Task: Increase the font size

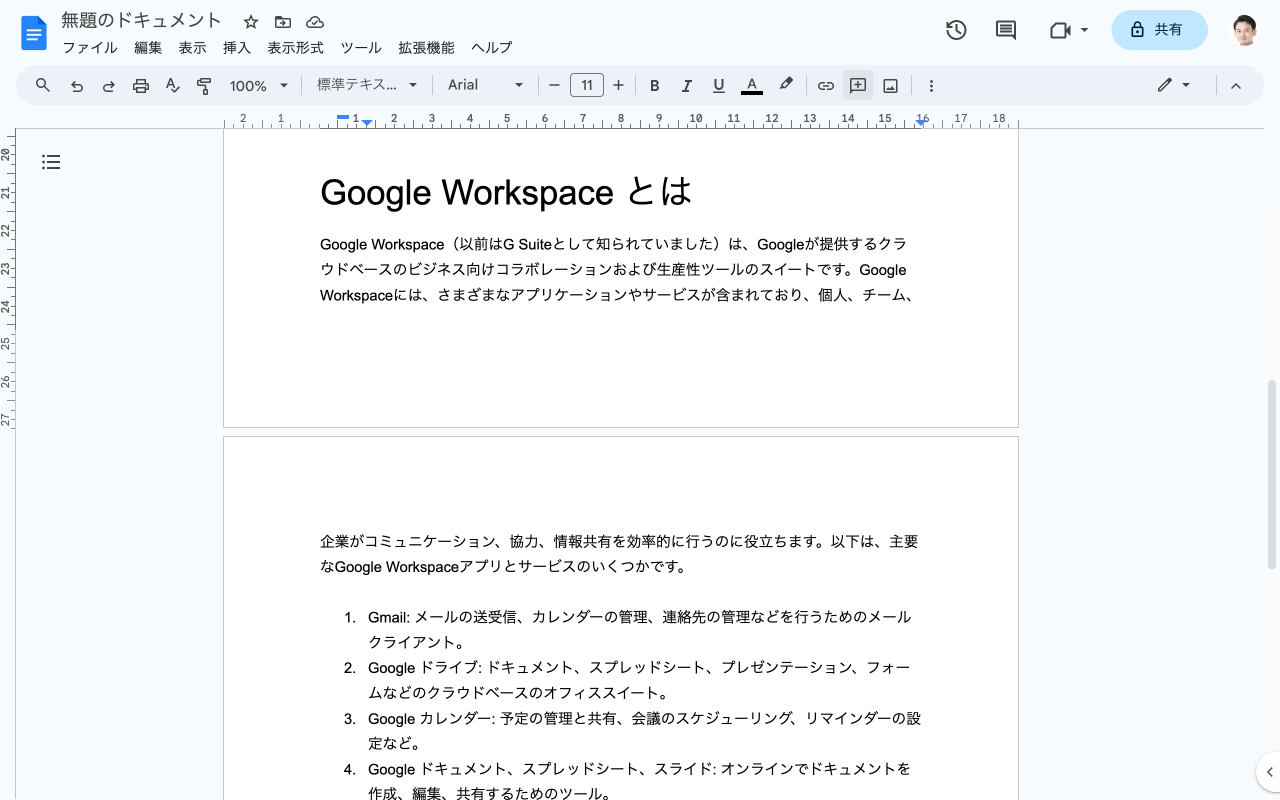Action: 618,86
